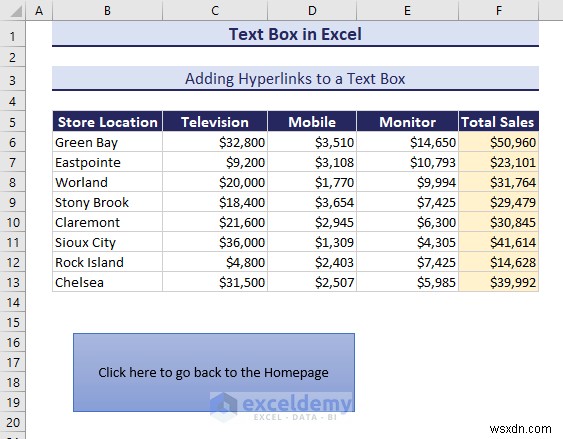
Task: Select row 2 header
Action: tap(13, 57)
